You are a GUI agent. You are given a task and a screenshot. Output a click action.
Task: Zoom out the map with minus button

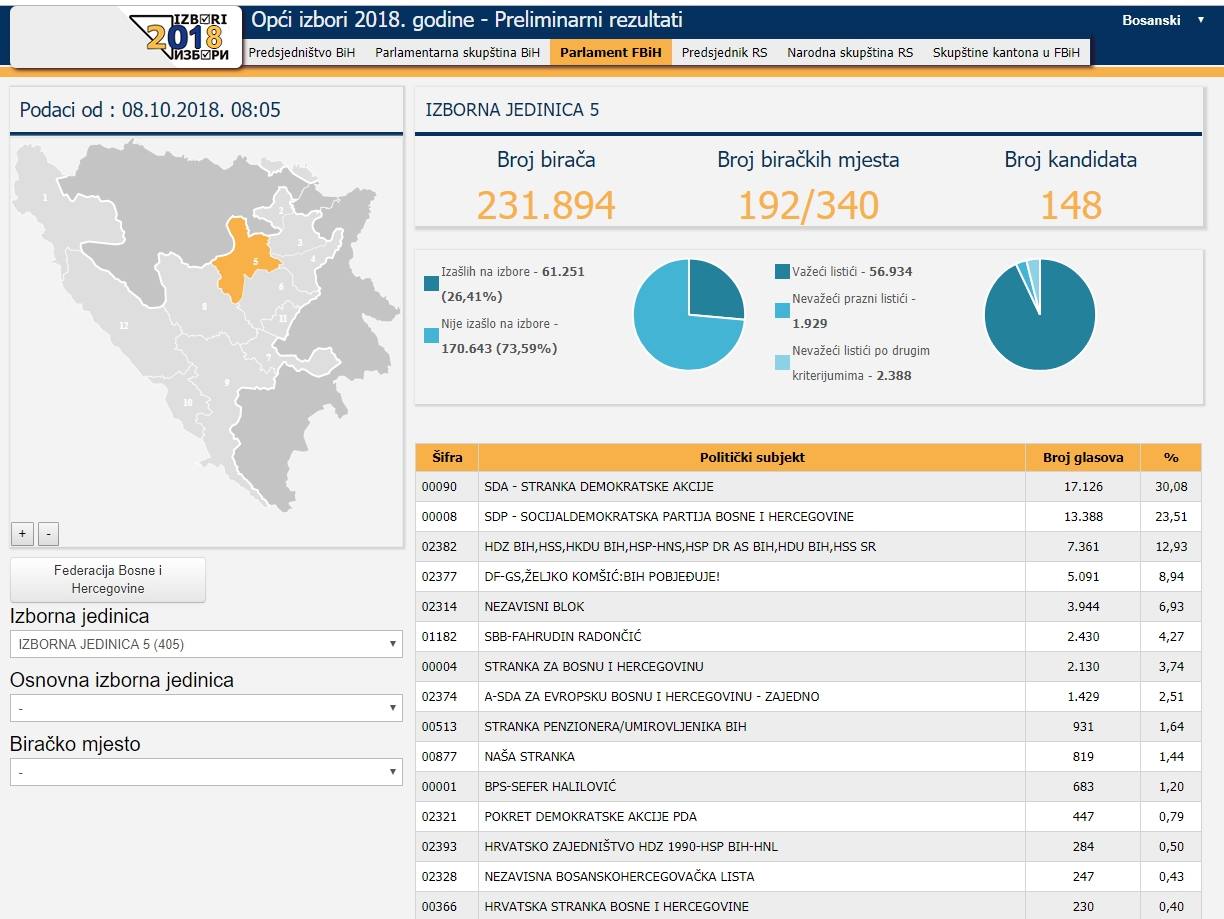point(48,533)
